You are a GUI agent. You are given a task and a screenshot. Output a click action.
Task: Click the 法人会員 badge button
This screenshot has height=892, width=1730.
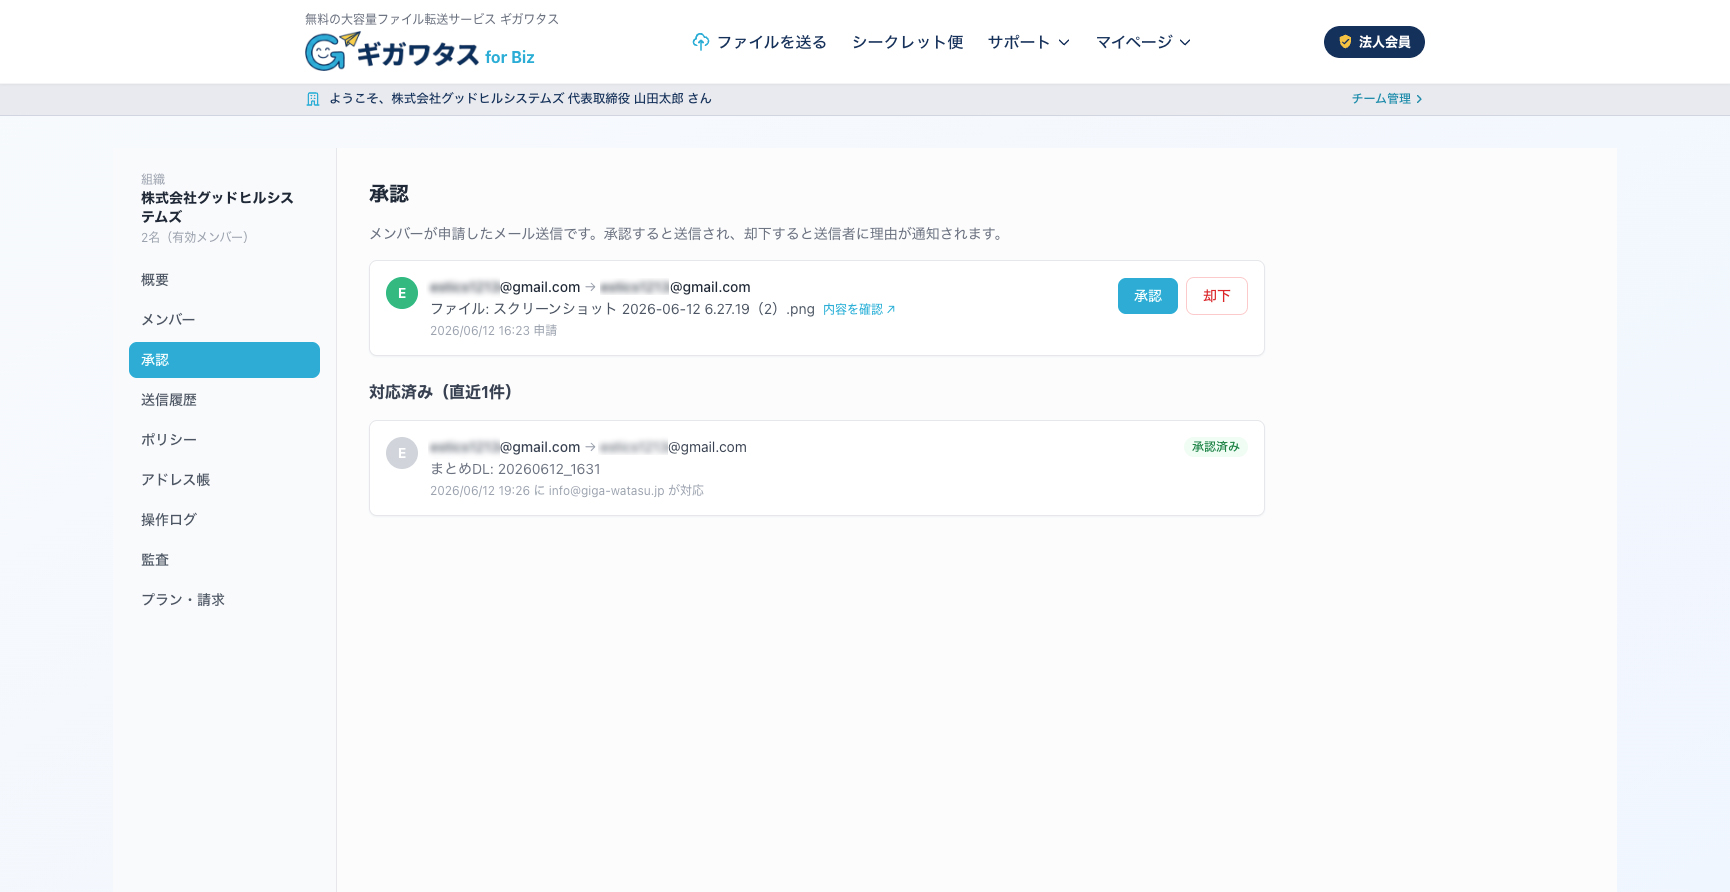coord(1374,42)
